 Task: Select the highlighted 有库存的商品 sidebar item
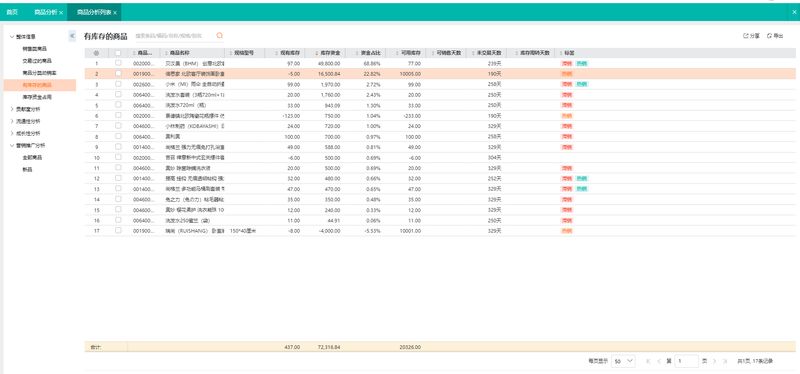click(x=39, y=85)
